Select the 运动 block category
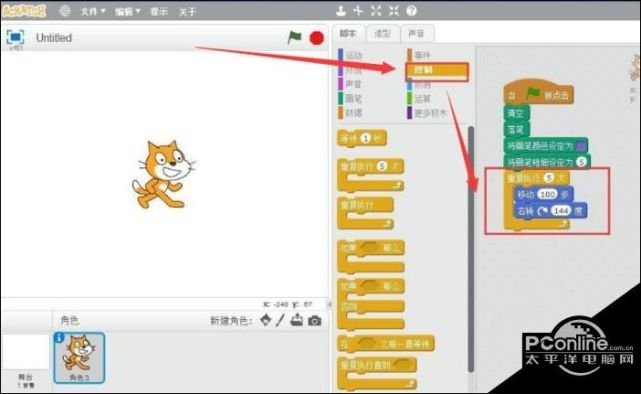Viewport: 641px width, 394px height. 351,55
